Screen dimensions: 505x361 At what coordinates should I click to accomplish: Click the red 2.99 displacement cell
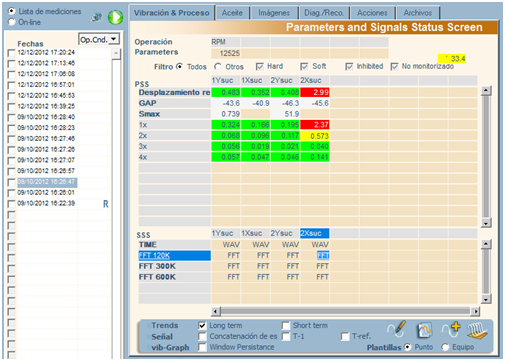(315, 92)
